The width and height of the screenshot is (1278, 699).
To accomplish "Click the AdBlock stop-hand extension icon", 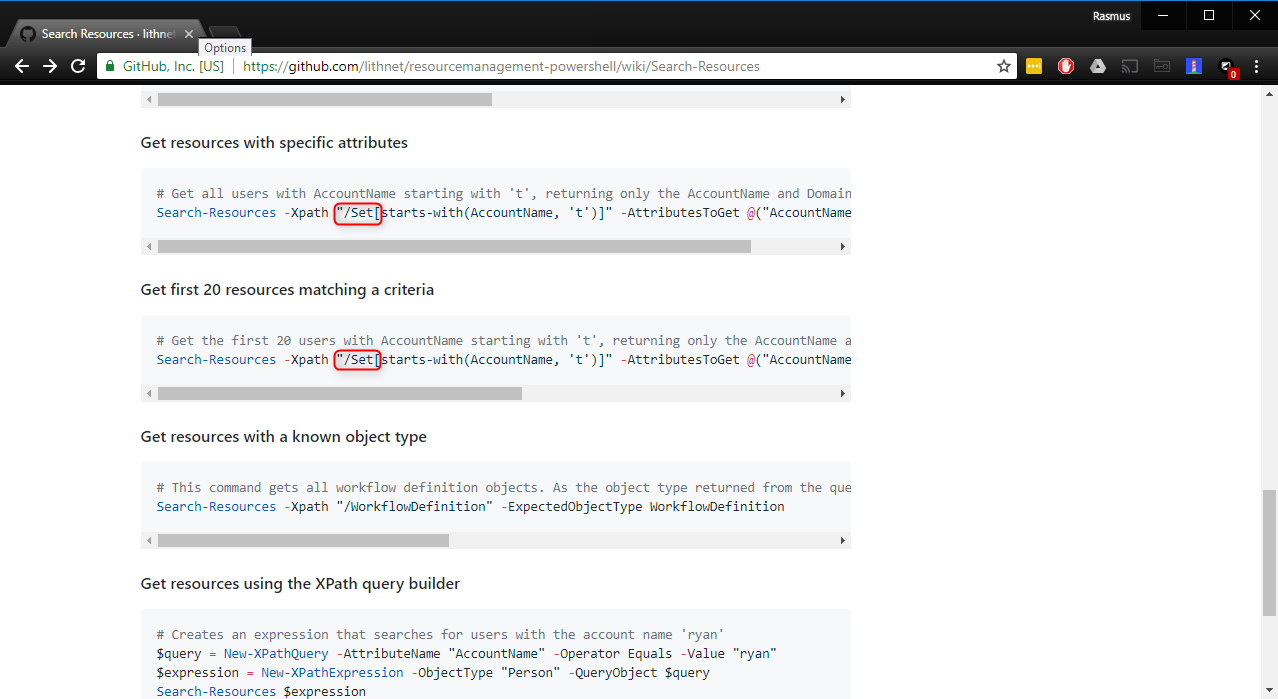I will 1066,65.
